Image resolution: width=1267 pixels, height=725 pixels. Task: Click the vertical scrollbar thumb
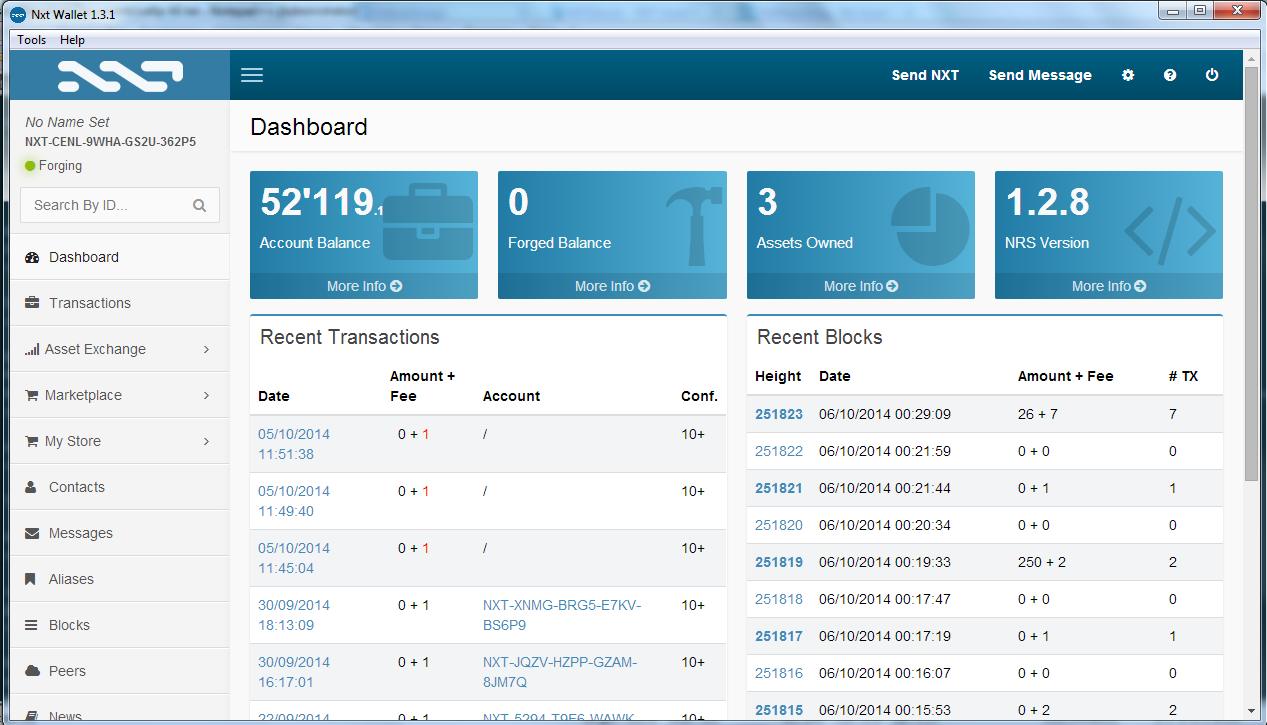click(1251, 275)
